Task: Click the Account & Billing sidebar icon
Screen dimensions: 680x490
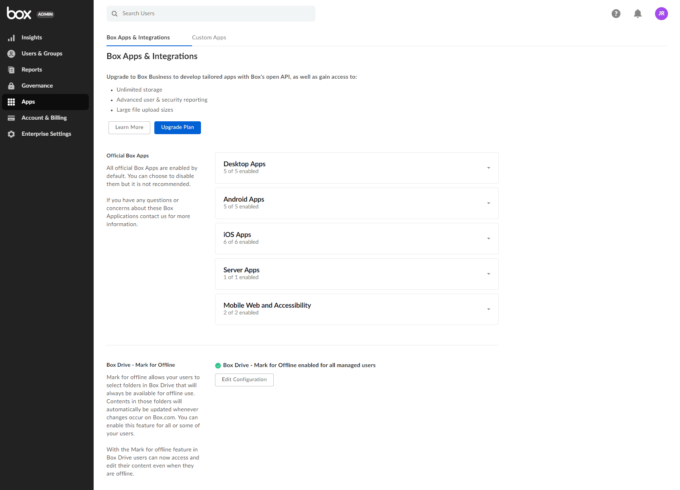Action: (x=11, y=117)
